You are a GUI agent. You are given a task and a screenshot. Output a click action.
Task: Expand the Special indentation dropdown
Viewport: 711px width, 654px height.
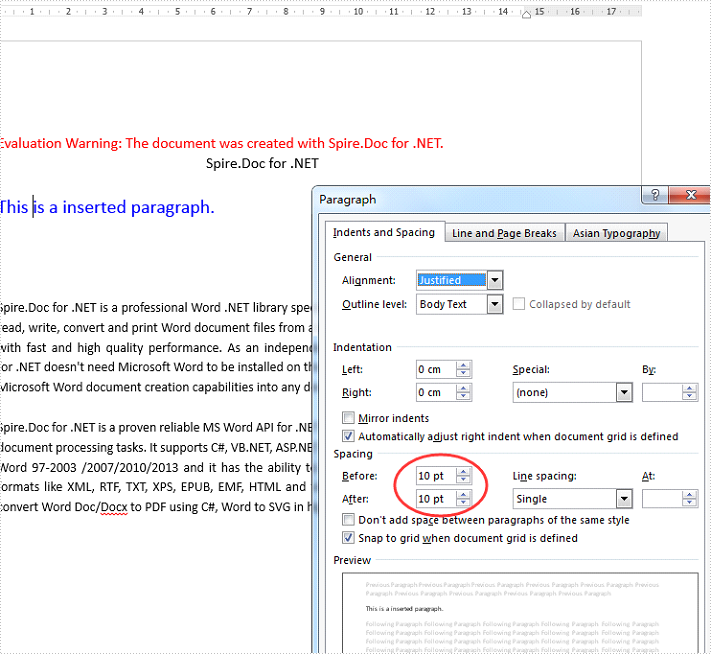click(624, 393)
